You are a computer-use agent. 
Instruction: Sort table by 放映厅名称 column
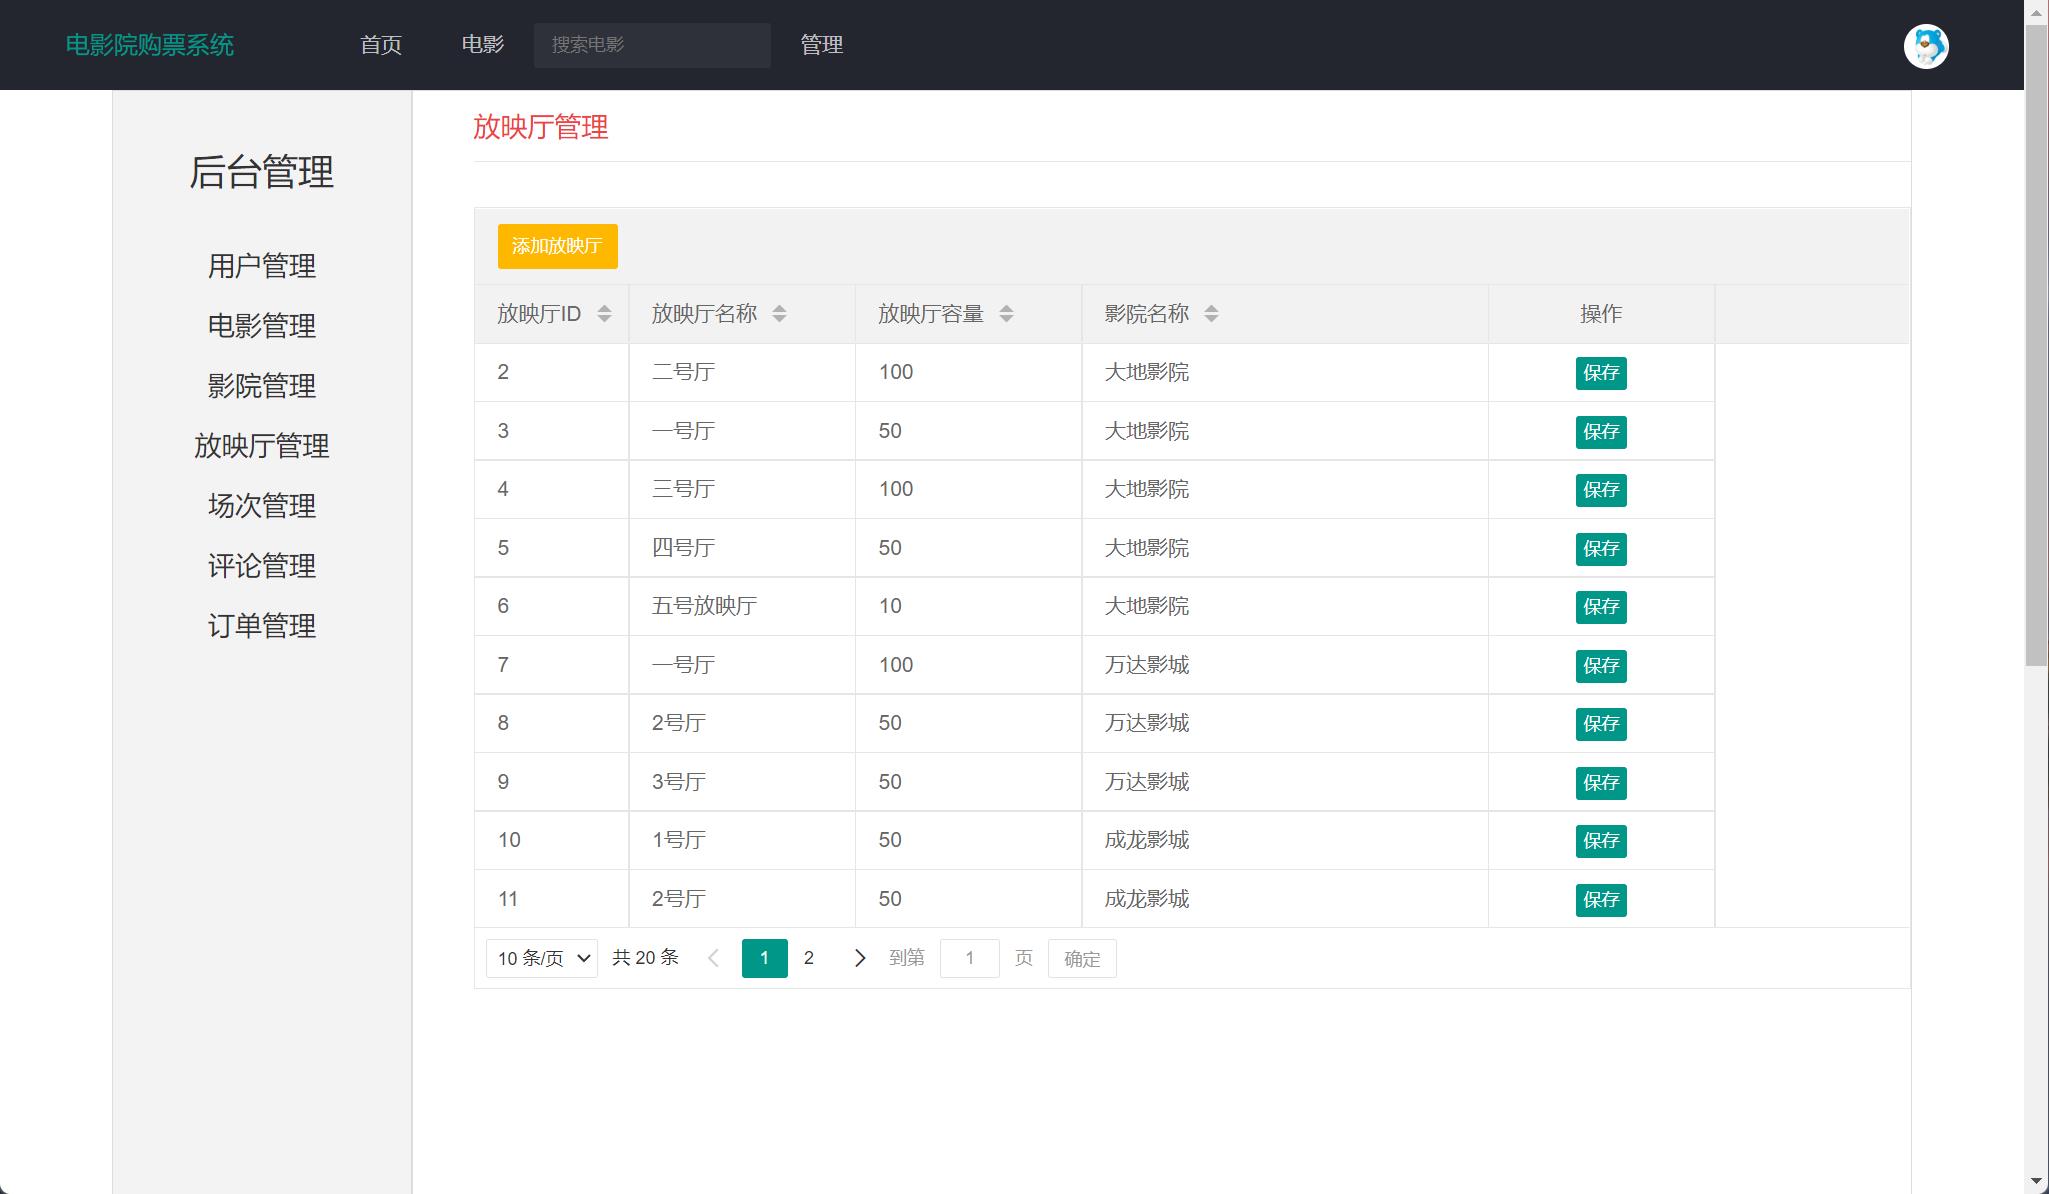point(781,313)
